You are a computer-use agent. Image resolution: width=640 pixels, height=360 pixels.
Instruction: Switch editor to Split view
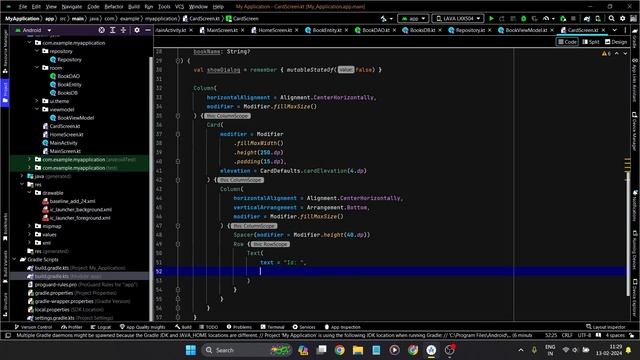(591, 42)
